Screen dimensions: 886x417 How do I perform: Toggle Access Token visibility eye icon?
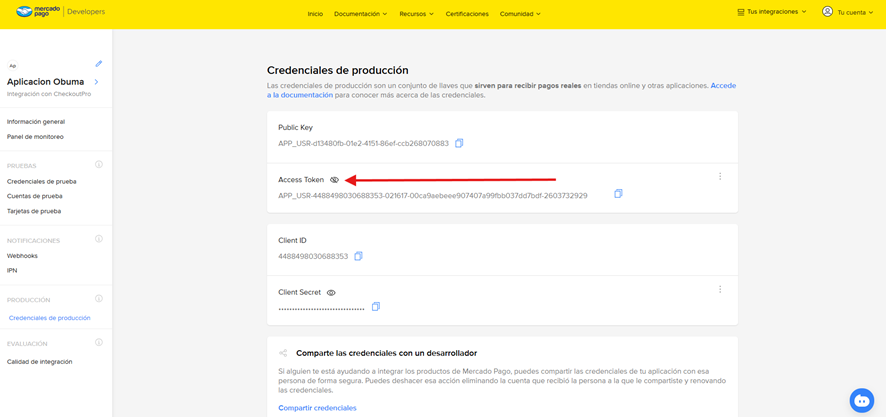pos(334,180)
